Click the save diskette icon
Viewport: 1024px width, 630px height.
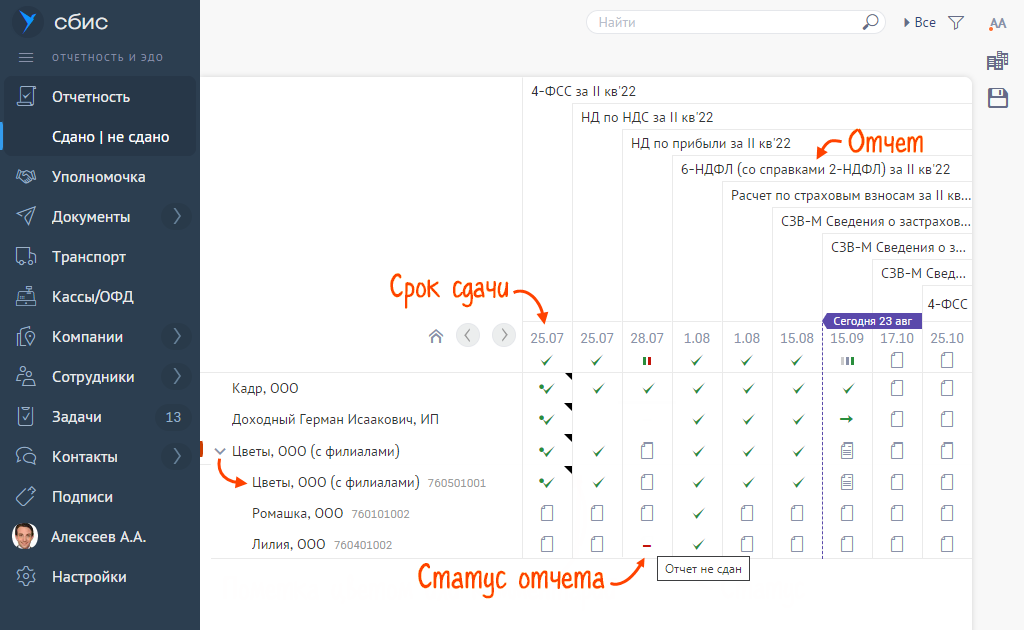pyautogui.click(x=997, y=97)
